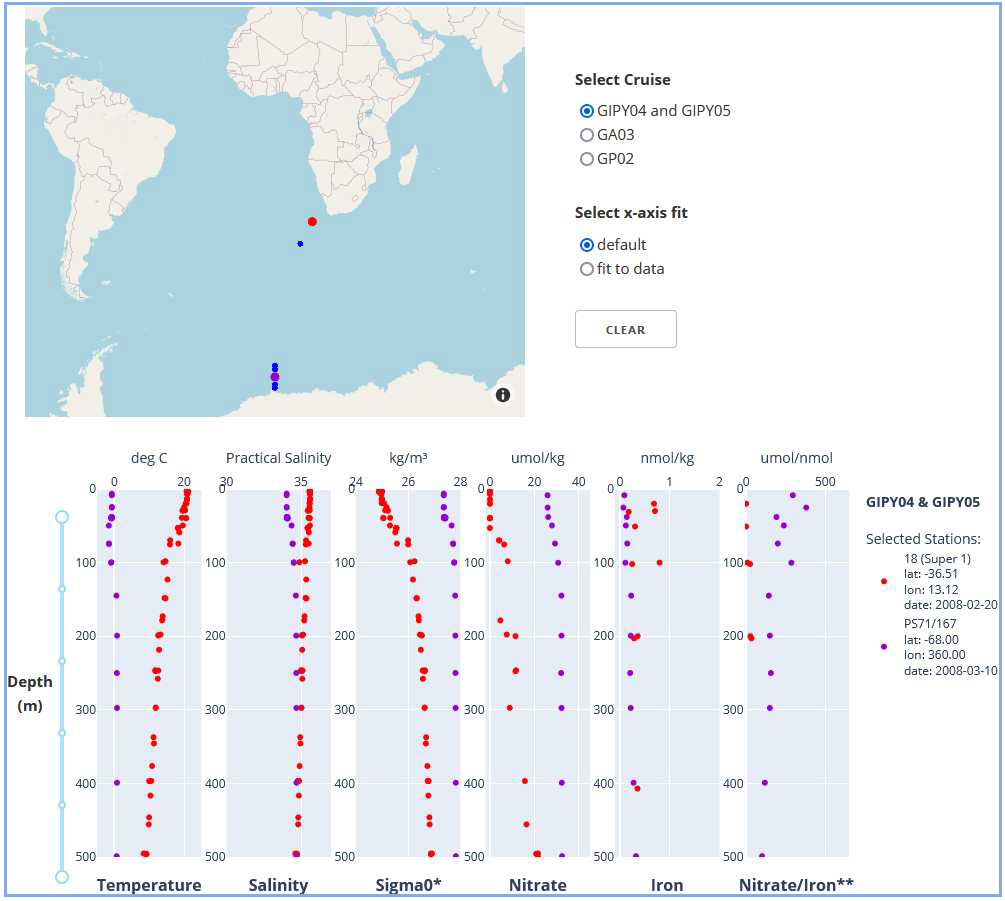The width and height of the screenshot is (1005, 901).
Task: Choose the GA03 cruise radio button
Action: [586, 135]
